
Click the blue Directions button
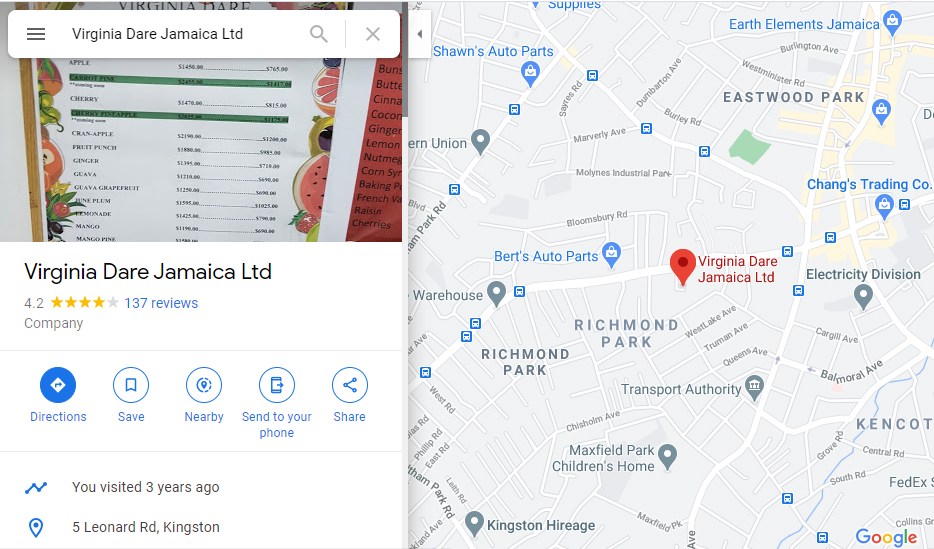point(58,385)
